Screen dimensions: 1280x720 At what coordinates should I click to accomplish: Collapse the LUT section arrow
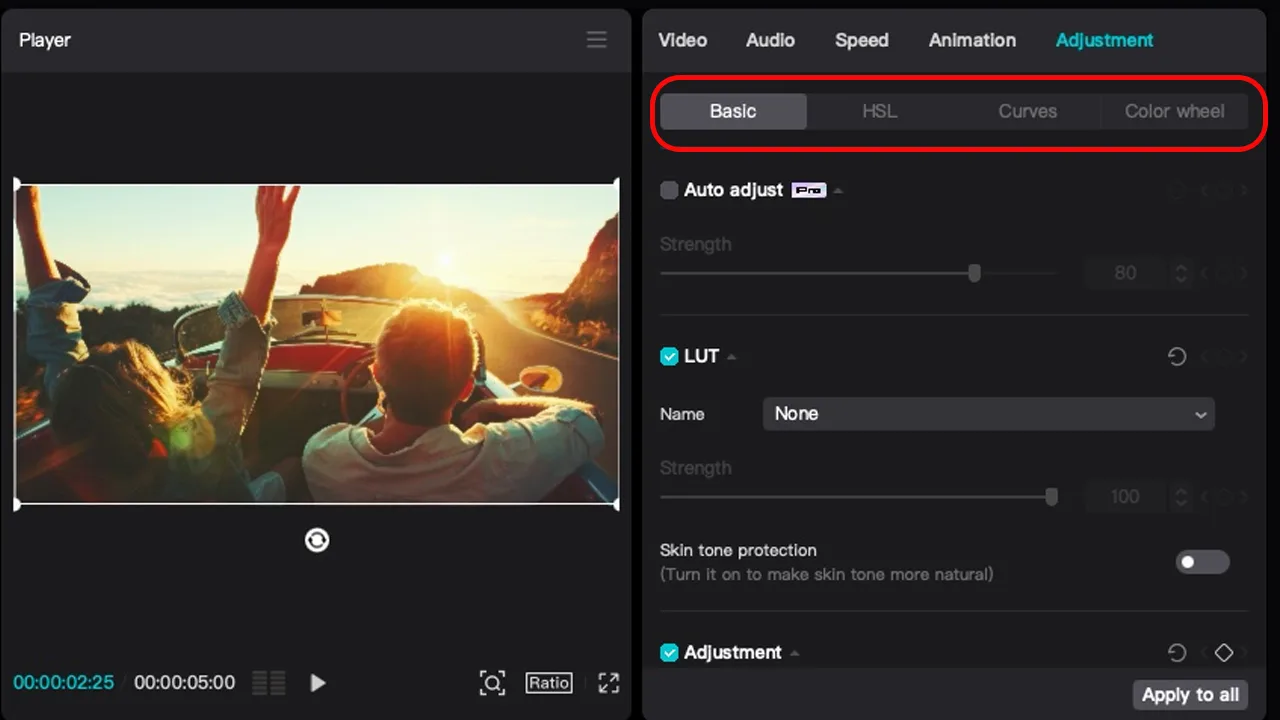coord(731,357)
